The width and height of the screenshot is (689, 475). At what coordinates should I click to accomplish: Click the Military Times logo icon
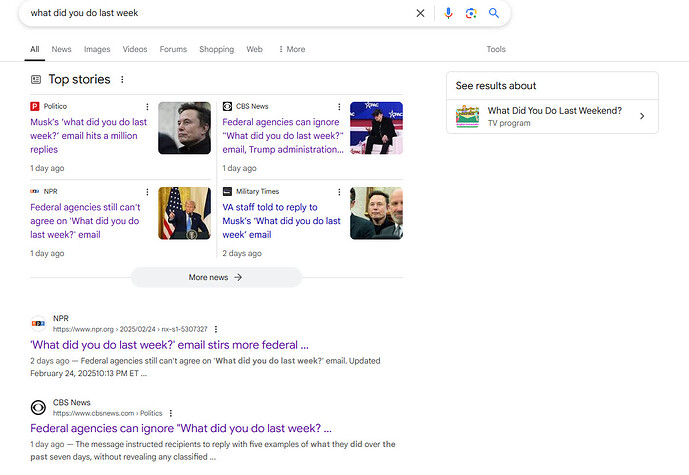(x=227, y=192)
